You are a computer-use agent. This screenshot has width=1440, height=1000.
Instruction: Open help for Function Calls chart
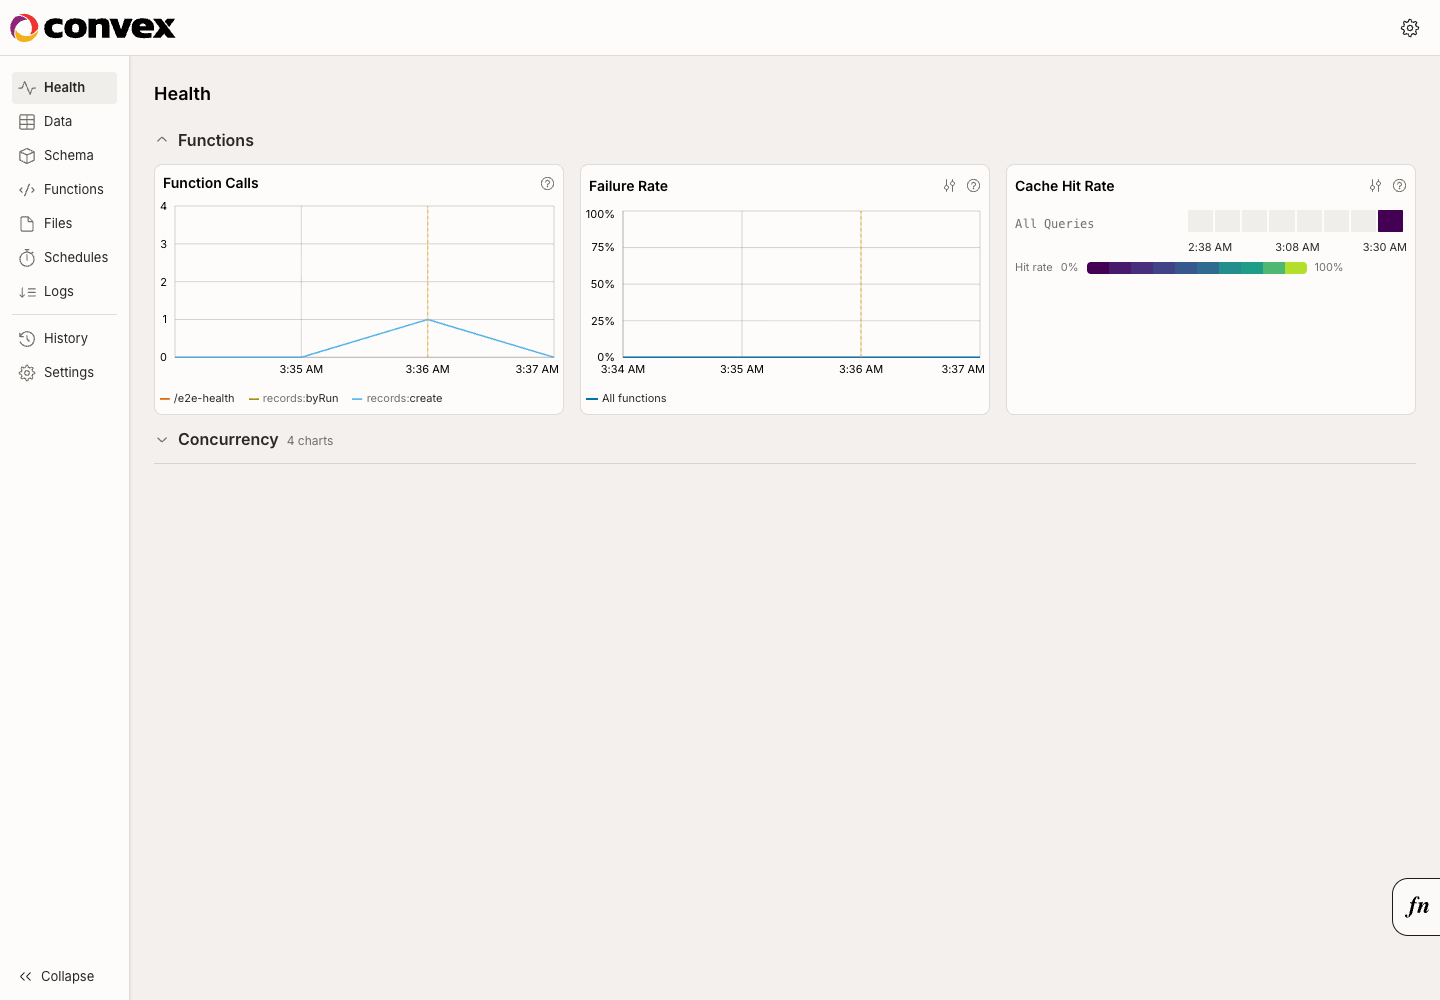click(547, 183)
